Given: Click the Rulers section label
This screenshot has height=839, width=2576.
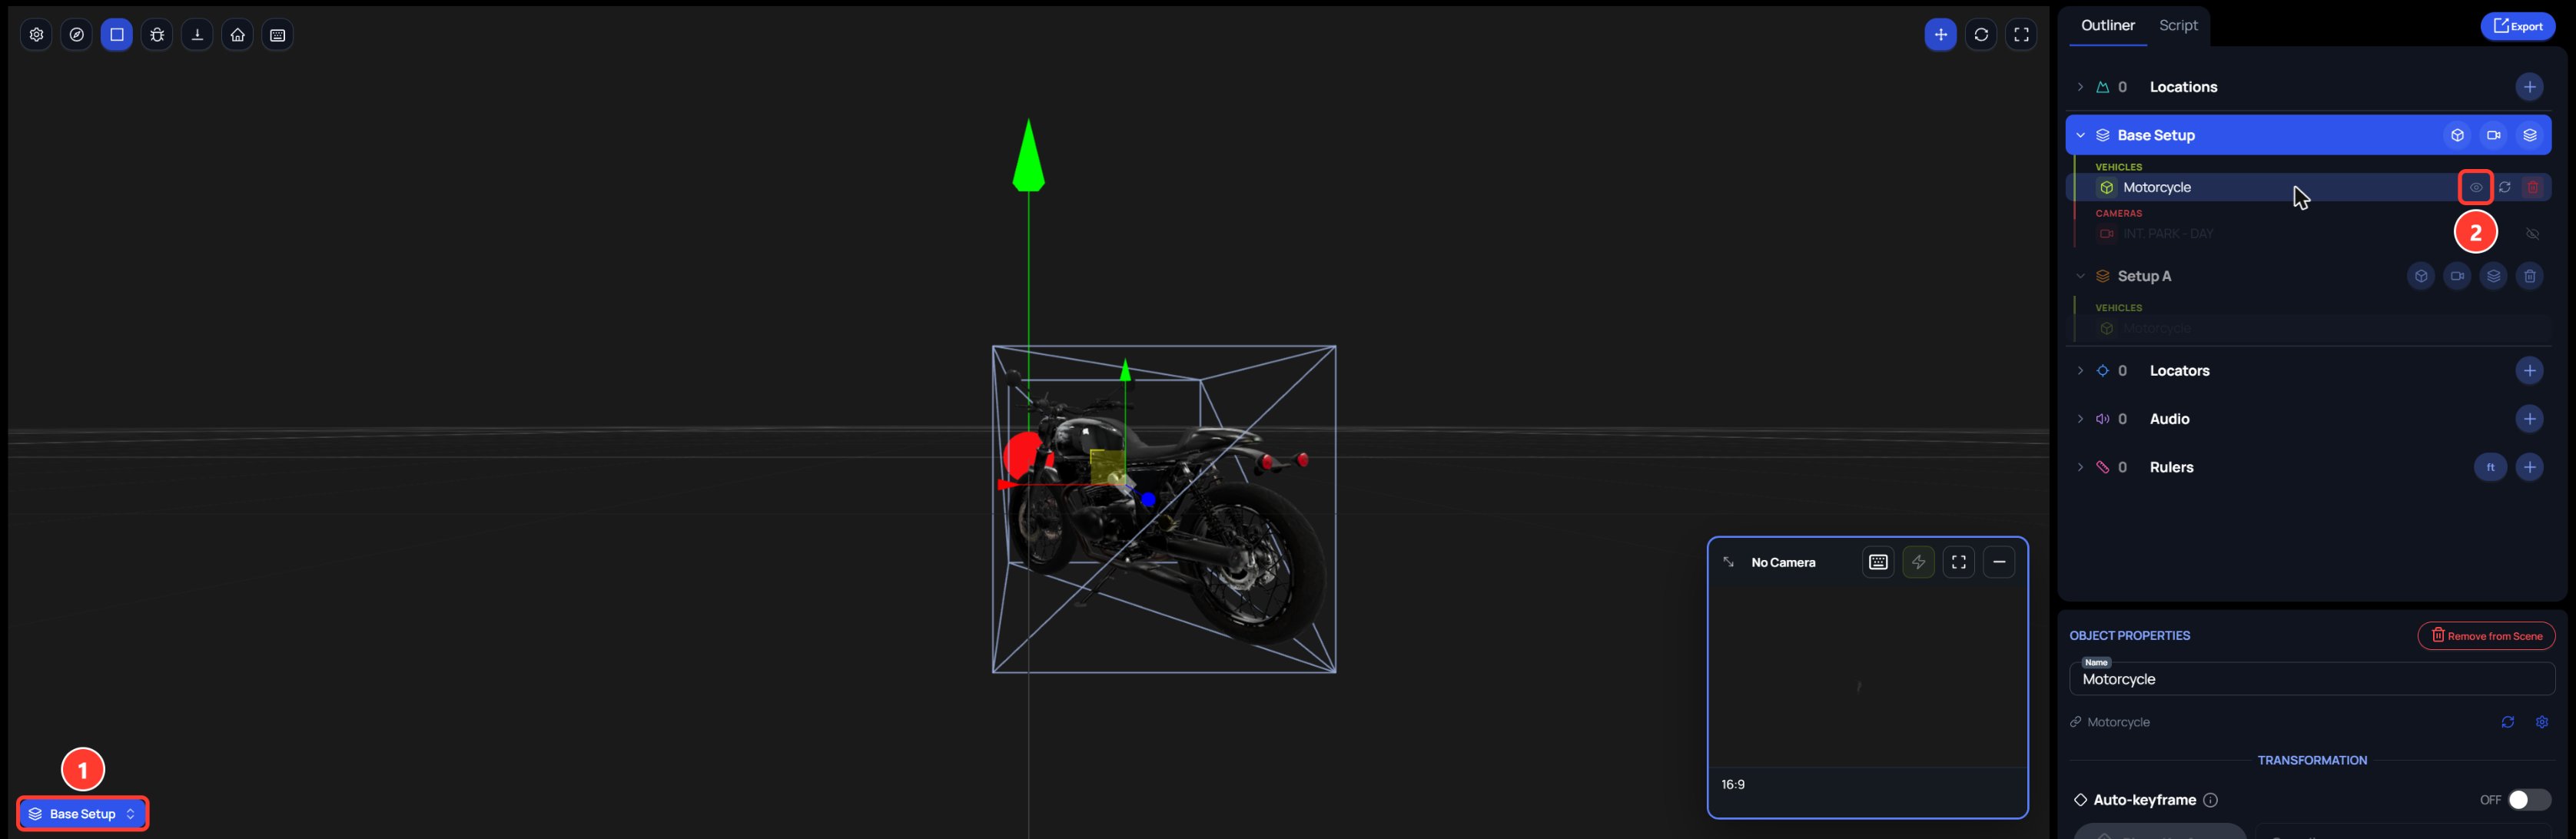Looking at the screenshot, I should [x=2171, y=467].
